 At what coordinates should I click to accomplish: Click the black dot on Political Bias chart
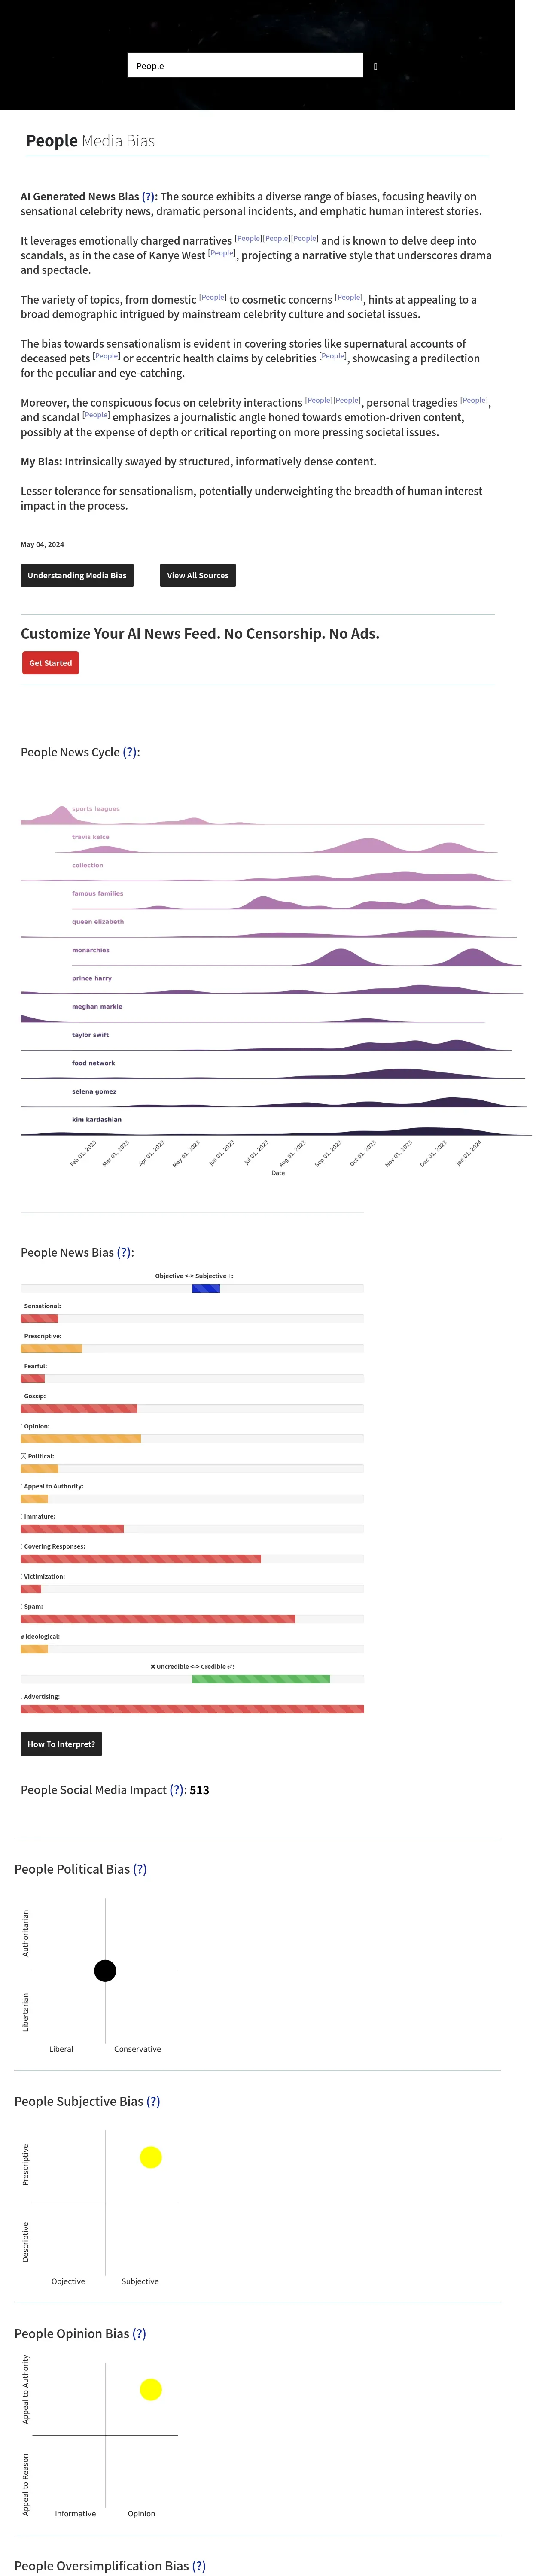[105, 1971]
